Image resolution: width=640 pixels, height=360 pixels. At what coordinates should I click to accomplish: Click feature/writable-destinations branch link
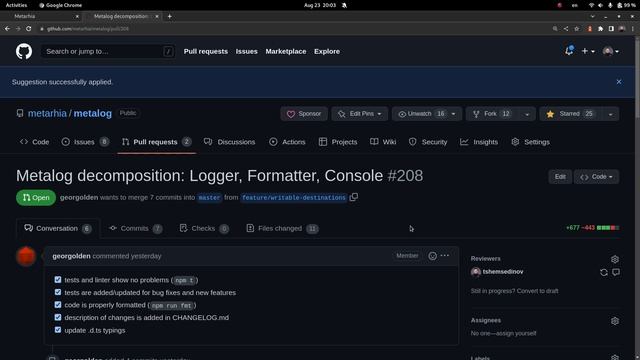pos(293,198)
